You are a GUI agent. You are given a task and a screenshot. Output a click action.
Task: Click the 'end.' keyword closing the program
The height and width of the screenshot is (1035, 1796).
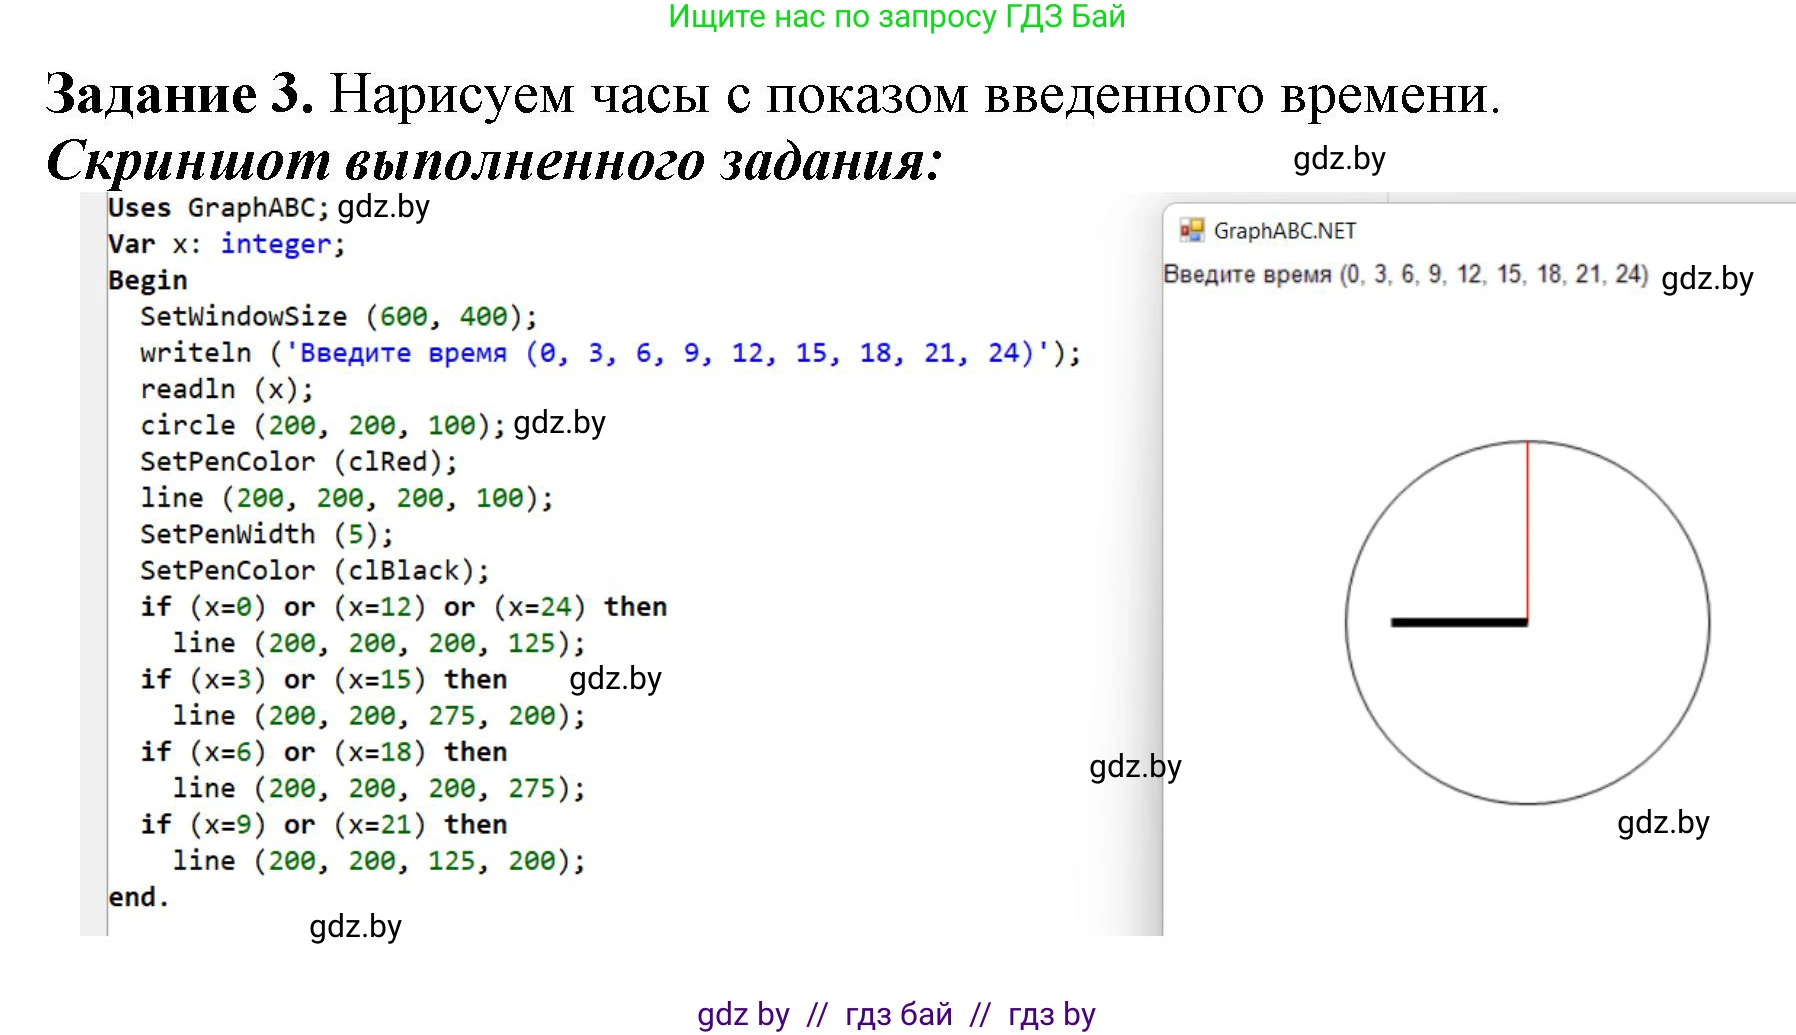(138, 897)
